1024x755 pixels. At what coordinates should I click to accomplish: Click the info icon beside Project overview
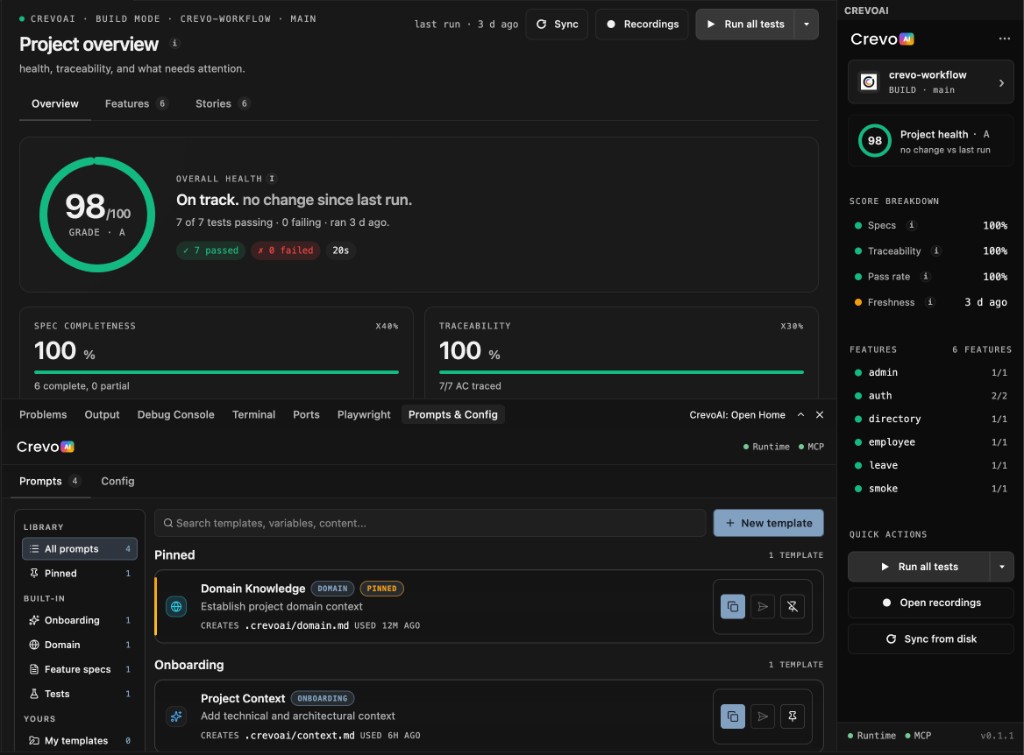174,44
